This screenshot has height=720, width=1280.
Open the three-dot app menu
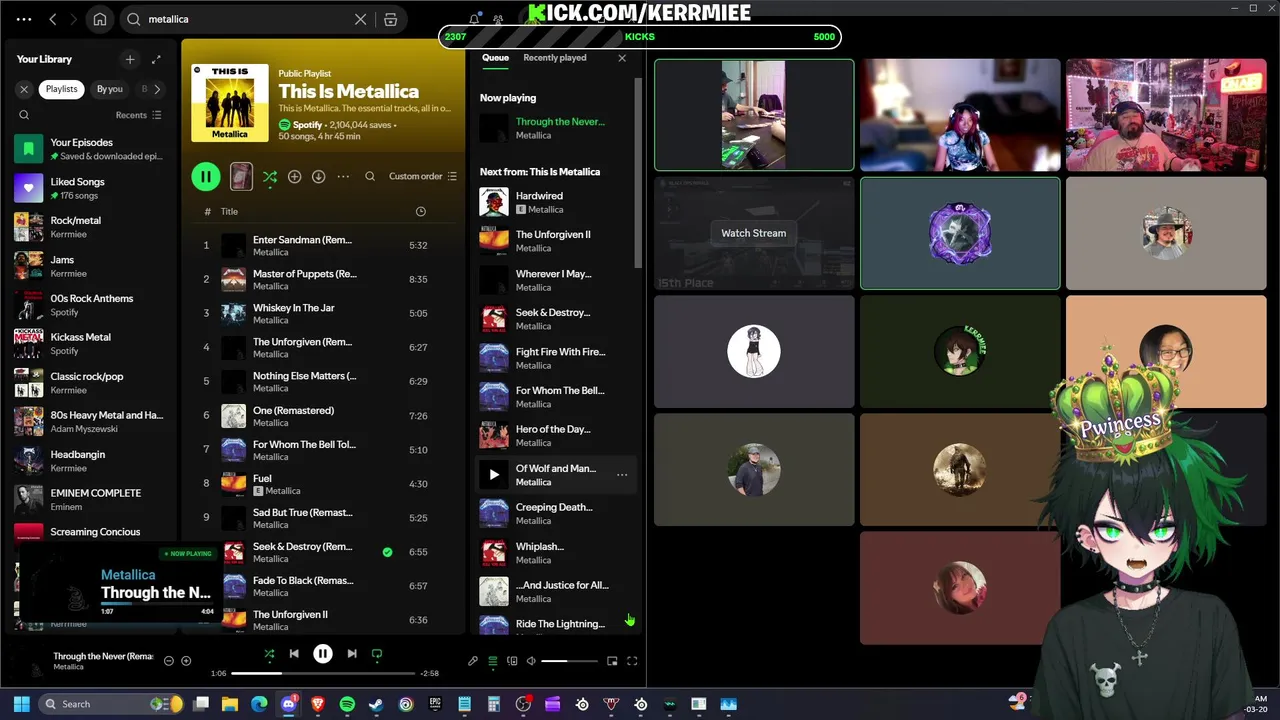(x=24, y=19)
